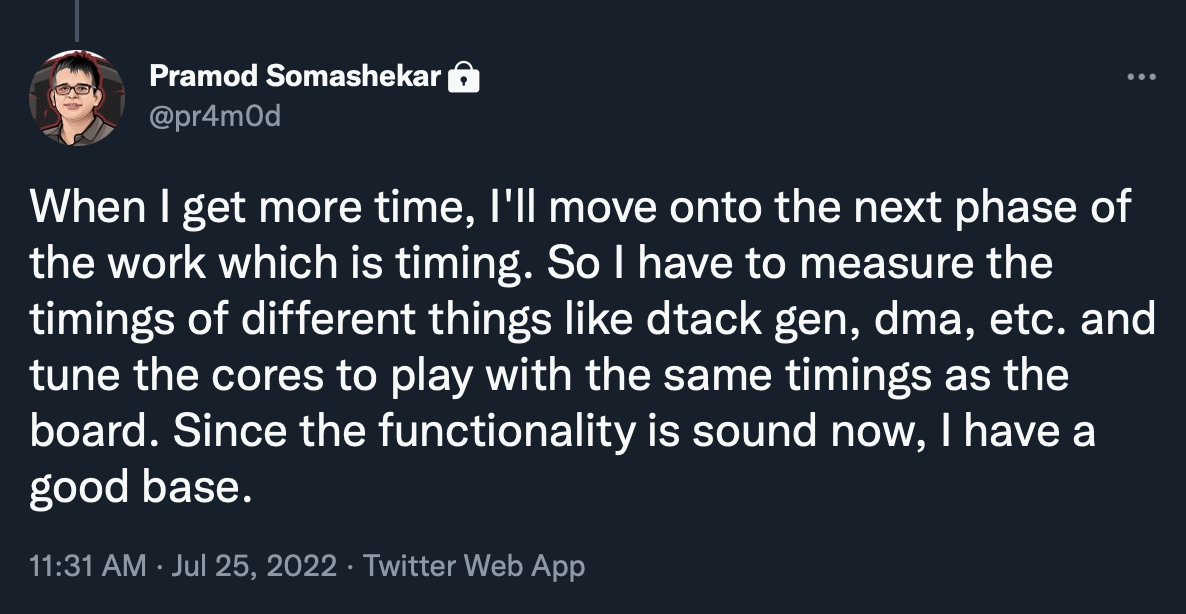Click the protected account padlock icon

[x=464, y=76]
